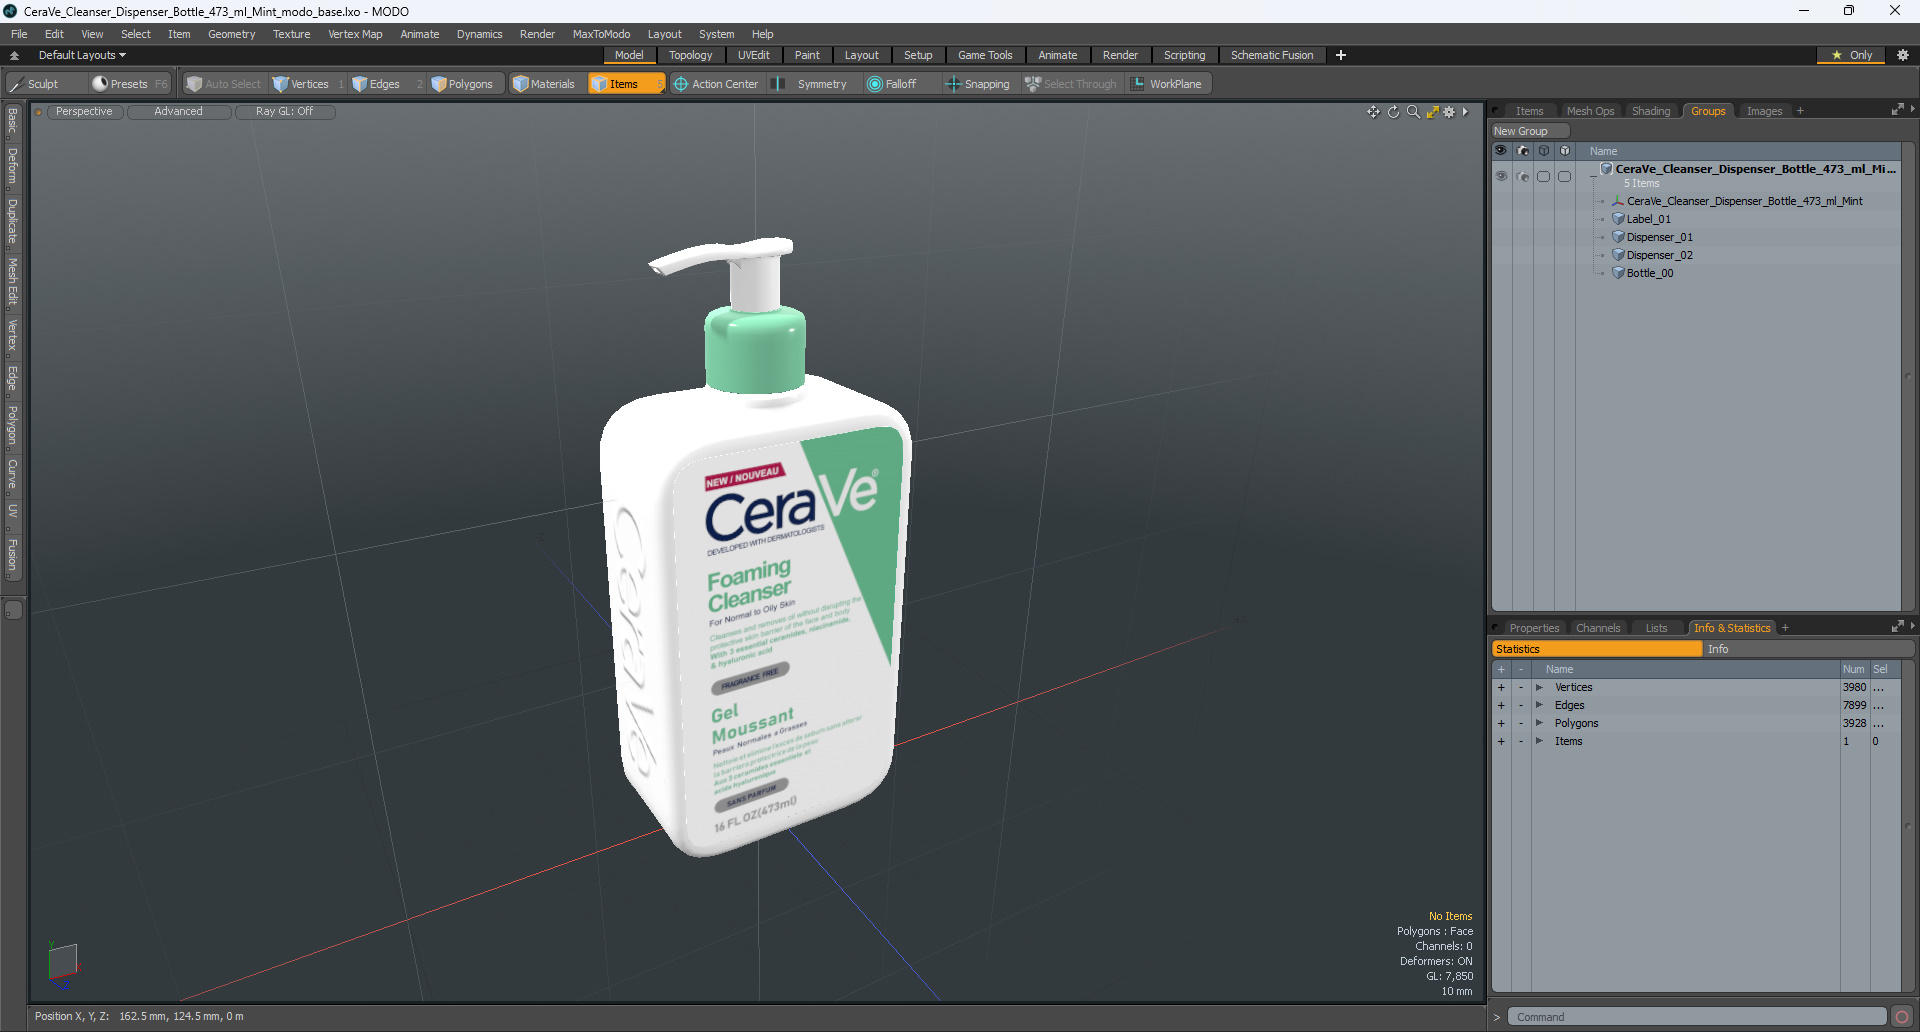This screenshot has width=1920, height=1032.
Task: Click the viewport pan (move) icon
Action: 1373,112
